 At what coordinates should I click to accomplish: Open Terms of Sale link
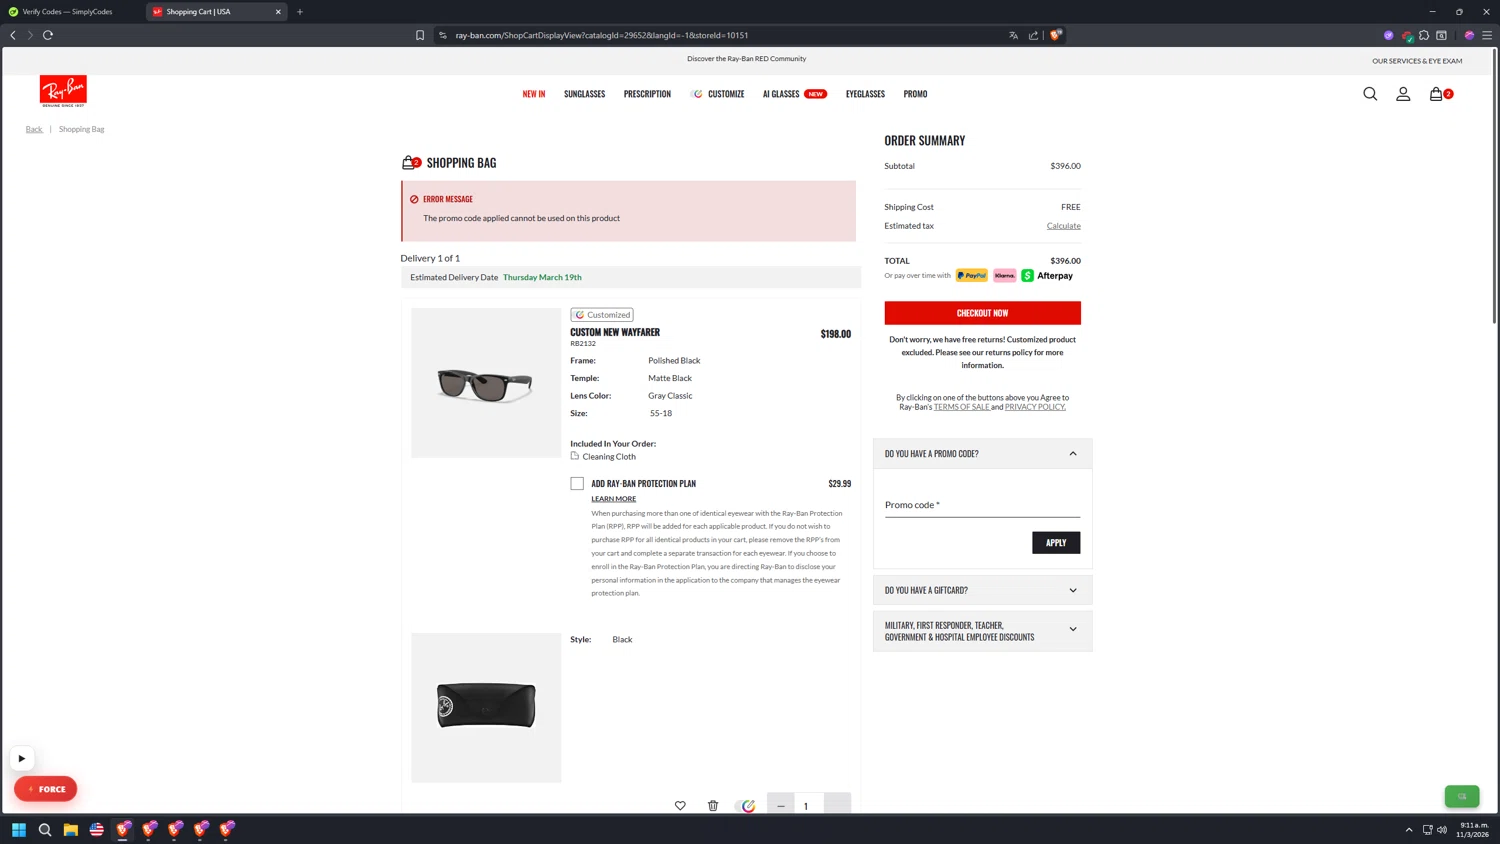[961, 407]
